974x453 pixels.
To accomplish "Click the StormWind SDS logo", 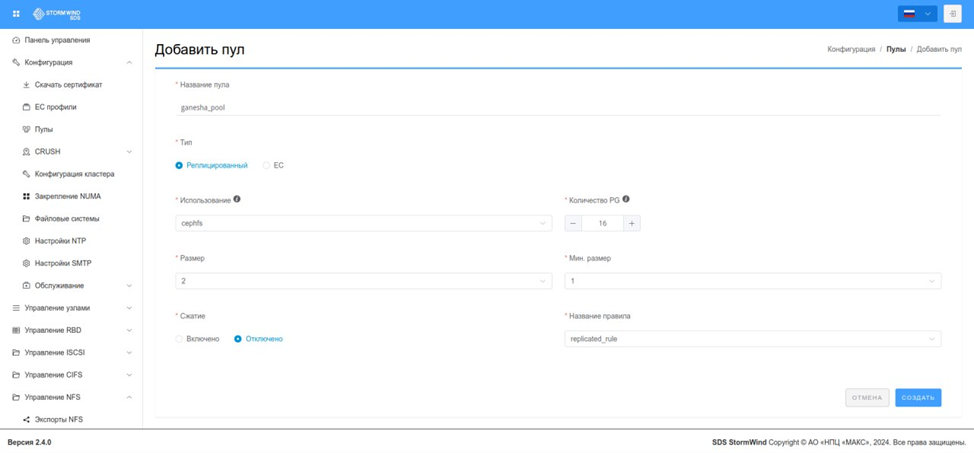I will click(x=57, y=14).
